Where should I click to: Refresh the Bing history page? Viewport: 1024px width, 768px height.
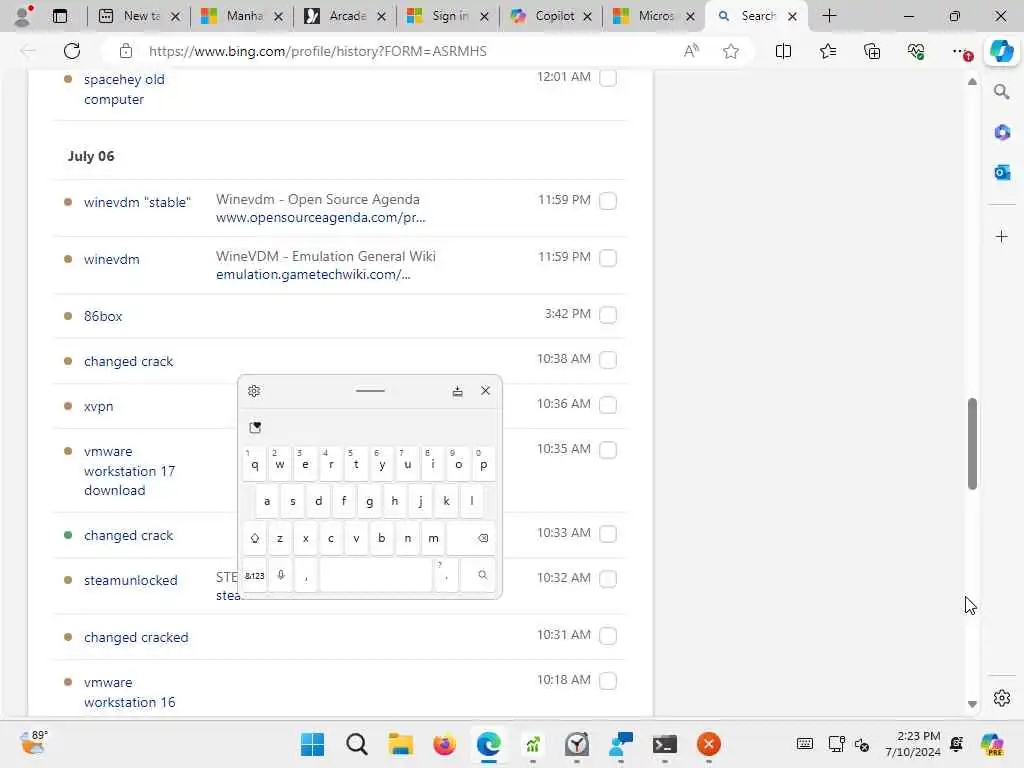[x=72, y=51]
